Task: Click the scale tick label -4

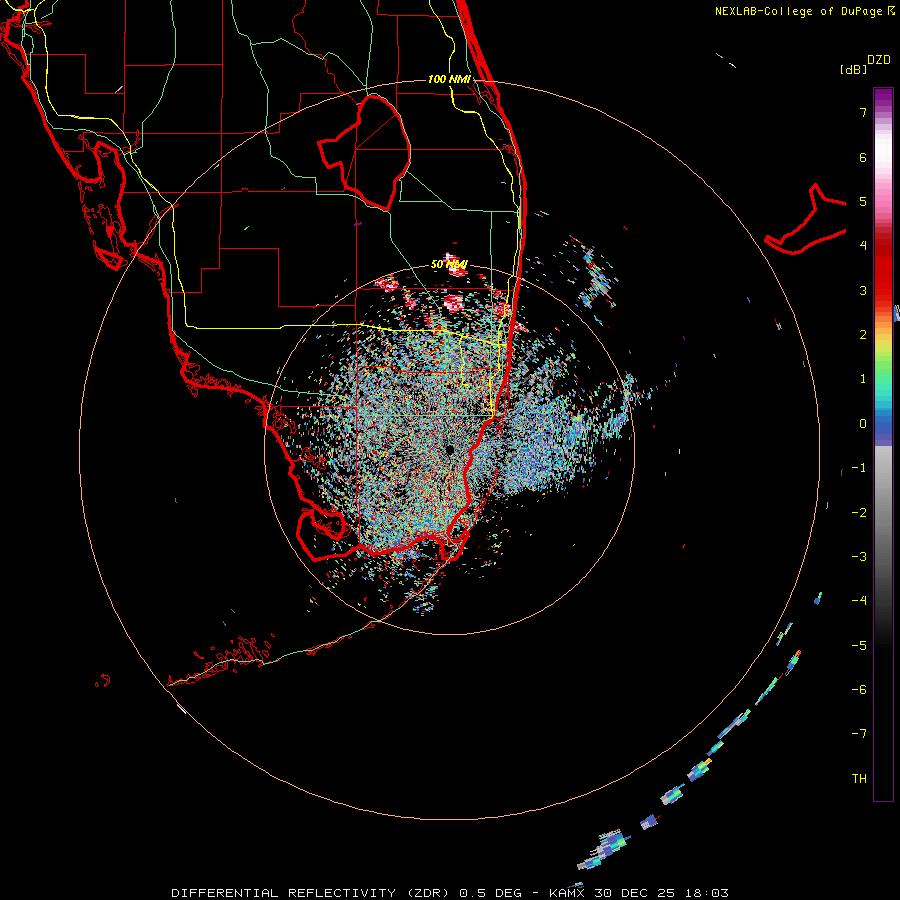Action: pos(859,601)
